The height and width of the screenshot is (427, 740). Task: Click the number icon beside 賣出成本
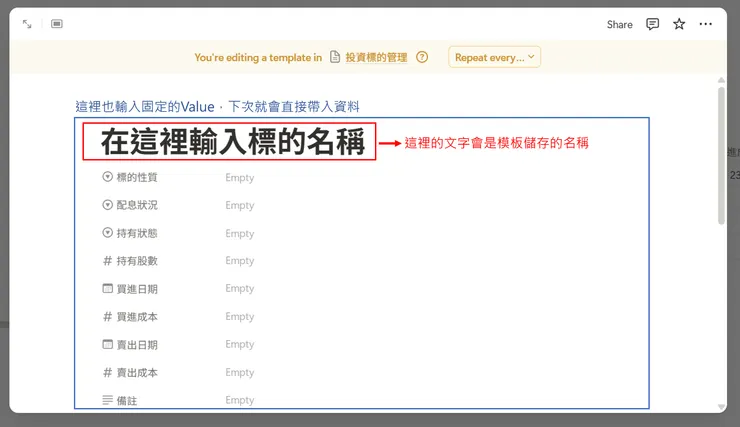click(108, 372)
